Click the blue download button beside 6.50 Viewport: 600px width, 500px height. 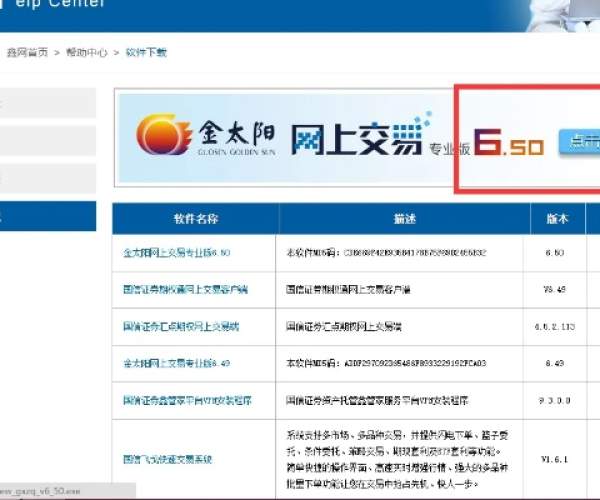click(x=580, y=142)
